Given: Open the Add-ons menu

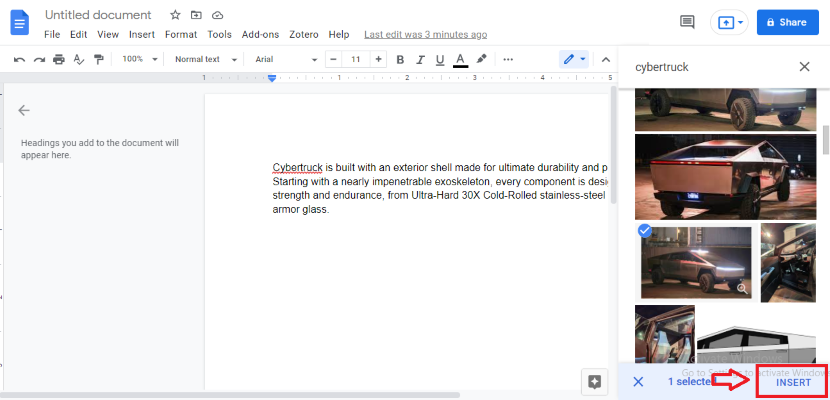Looking at the screenshot, I should coord(260,34).
